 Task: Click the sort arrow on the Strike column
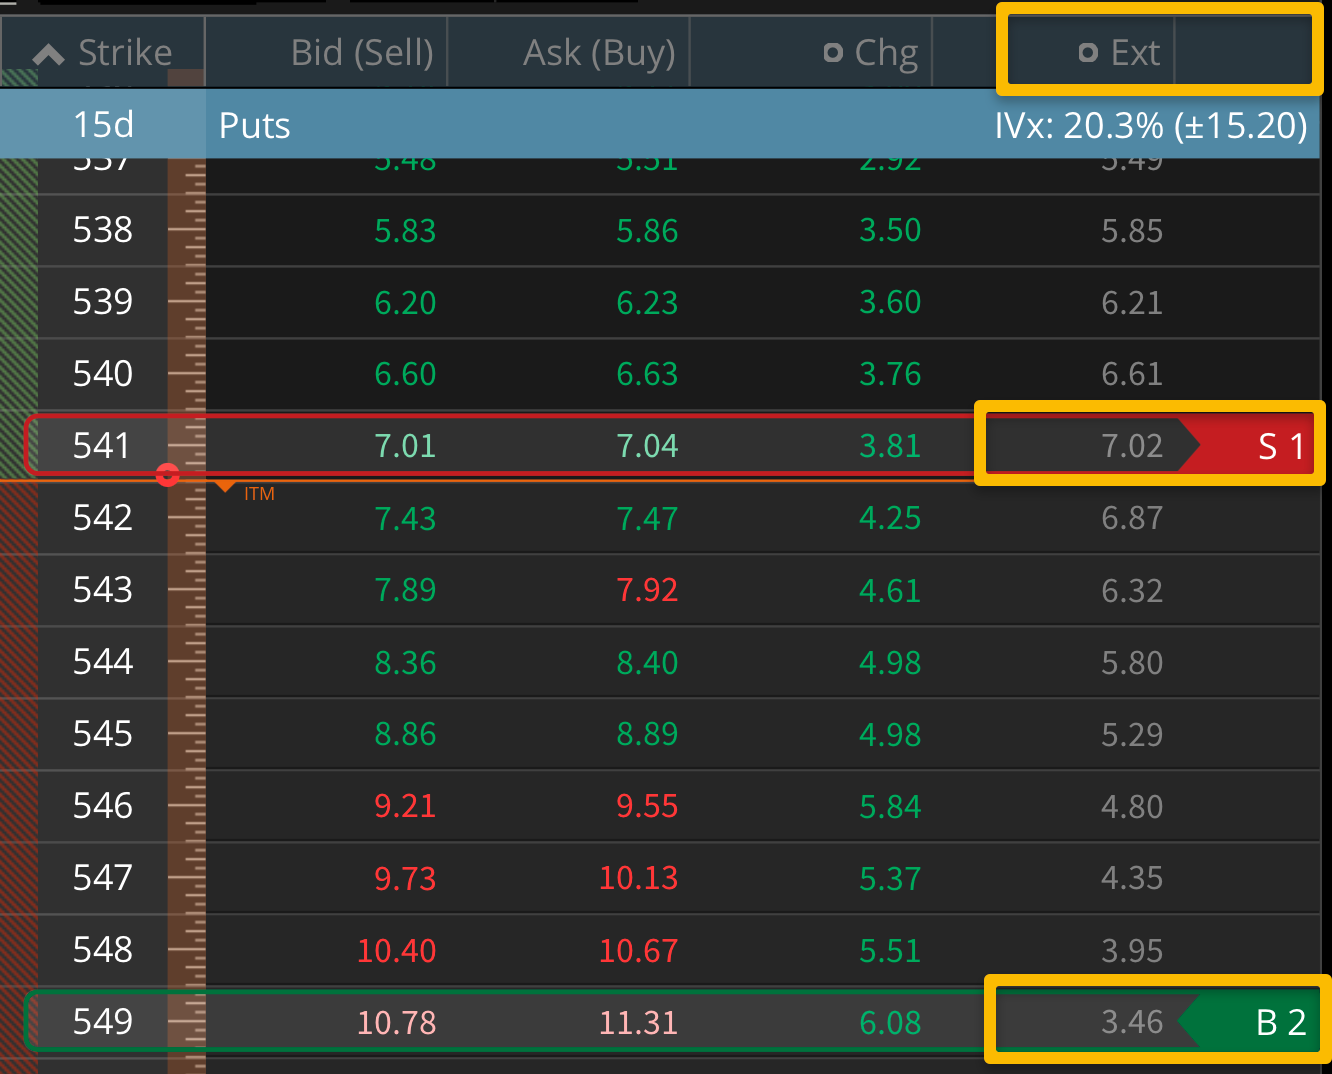click(47, 52)
